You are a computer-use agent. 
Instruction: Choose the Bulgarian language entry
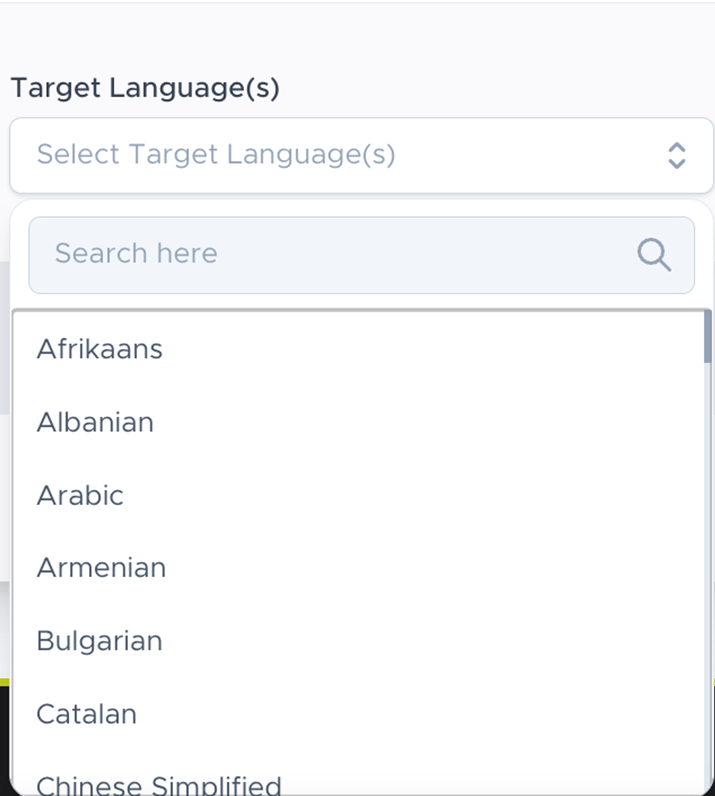pos(99,641)
